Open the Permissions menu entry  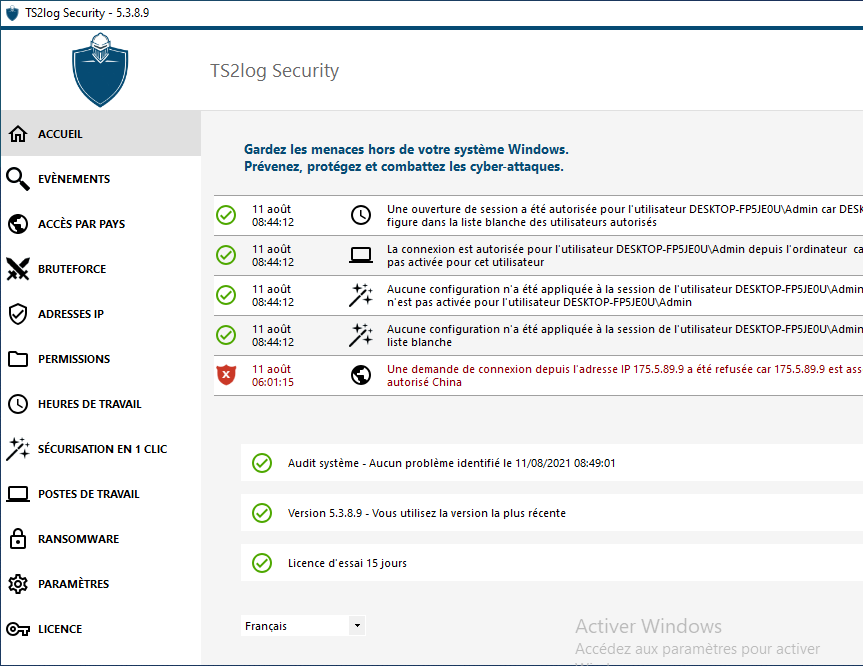(101, 359)
